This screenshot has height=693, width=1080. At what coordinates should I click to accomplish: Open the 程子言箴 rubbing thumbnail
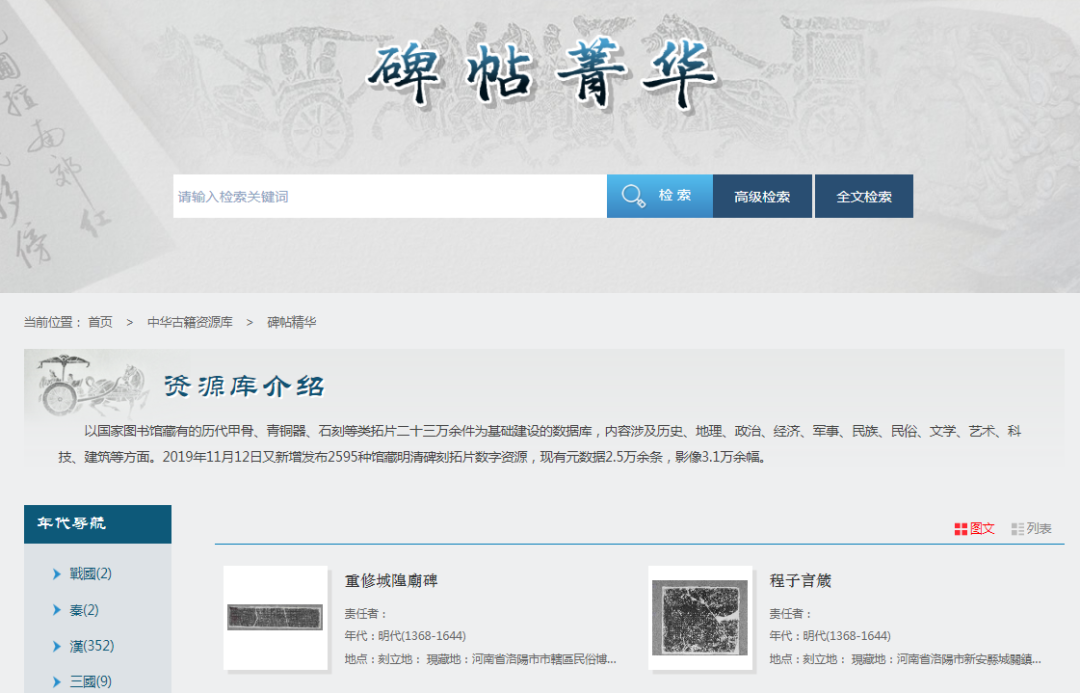699,617
